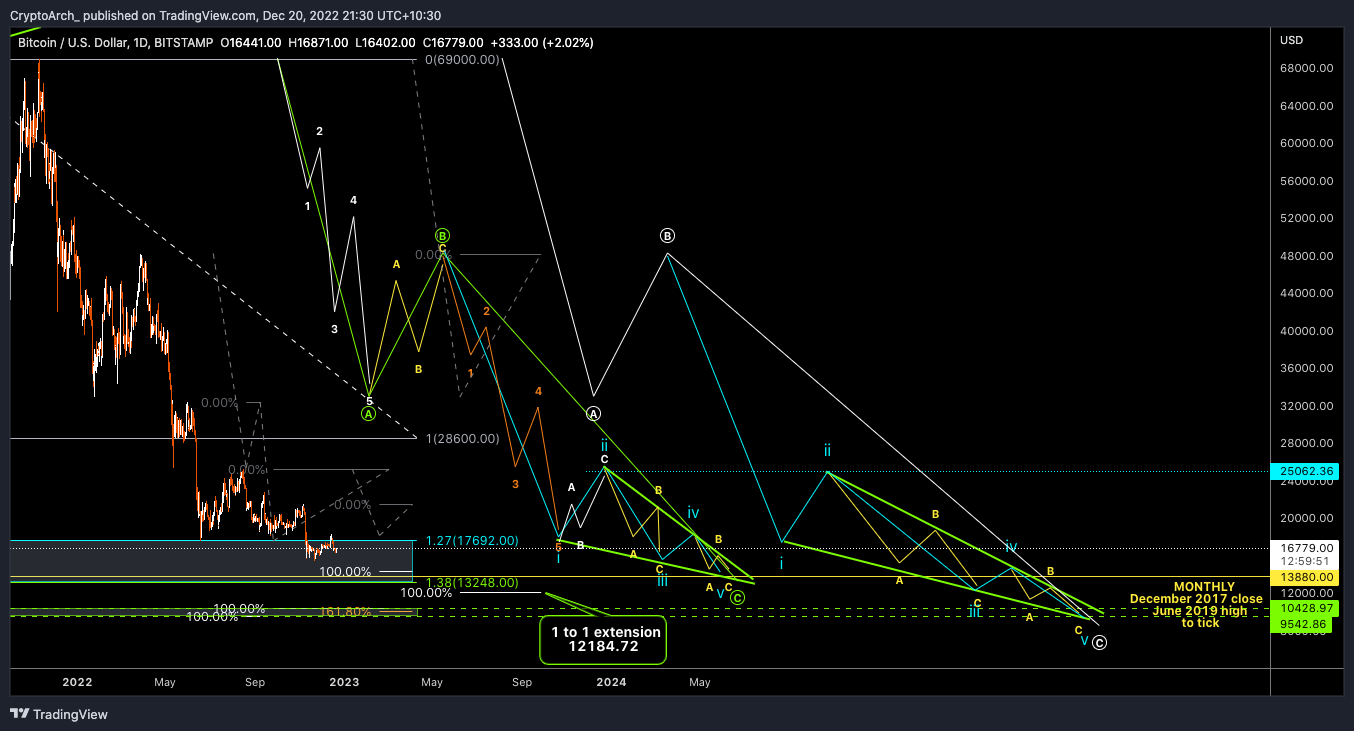Click the 64000.00 price axis tick

pos(1307,106)
